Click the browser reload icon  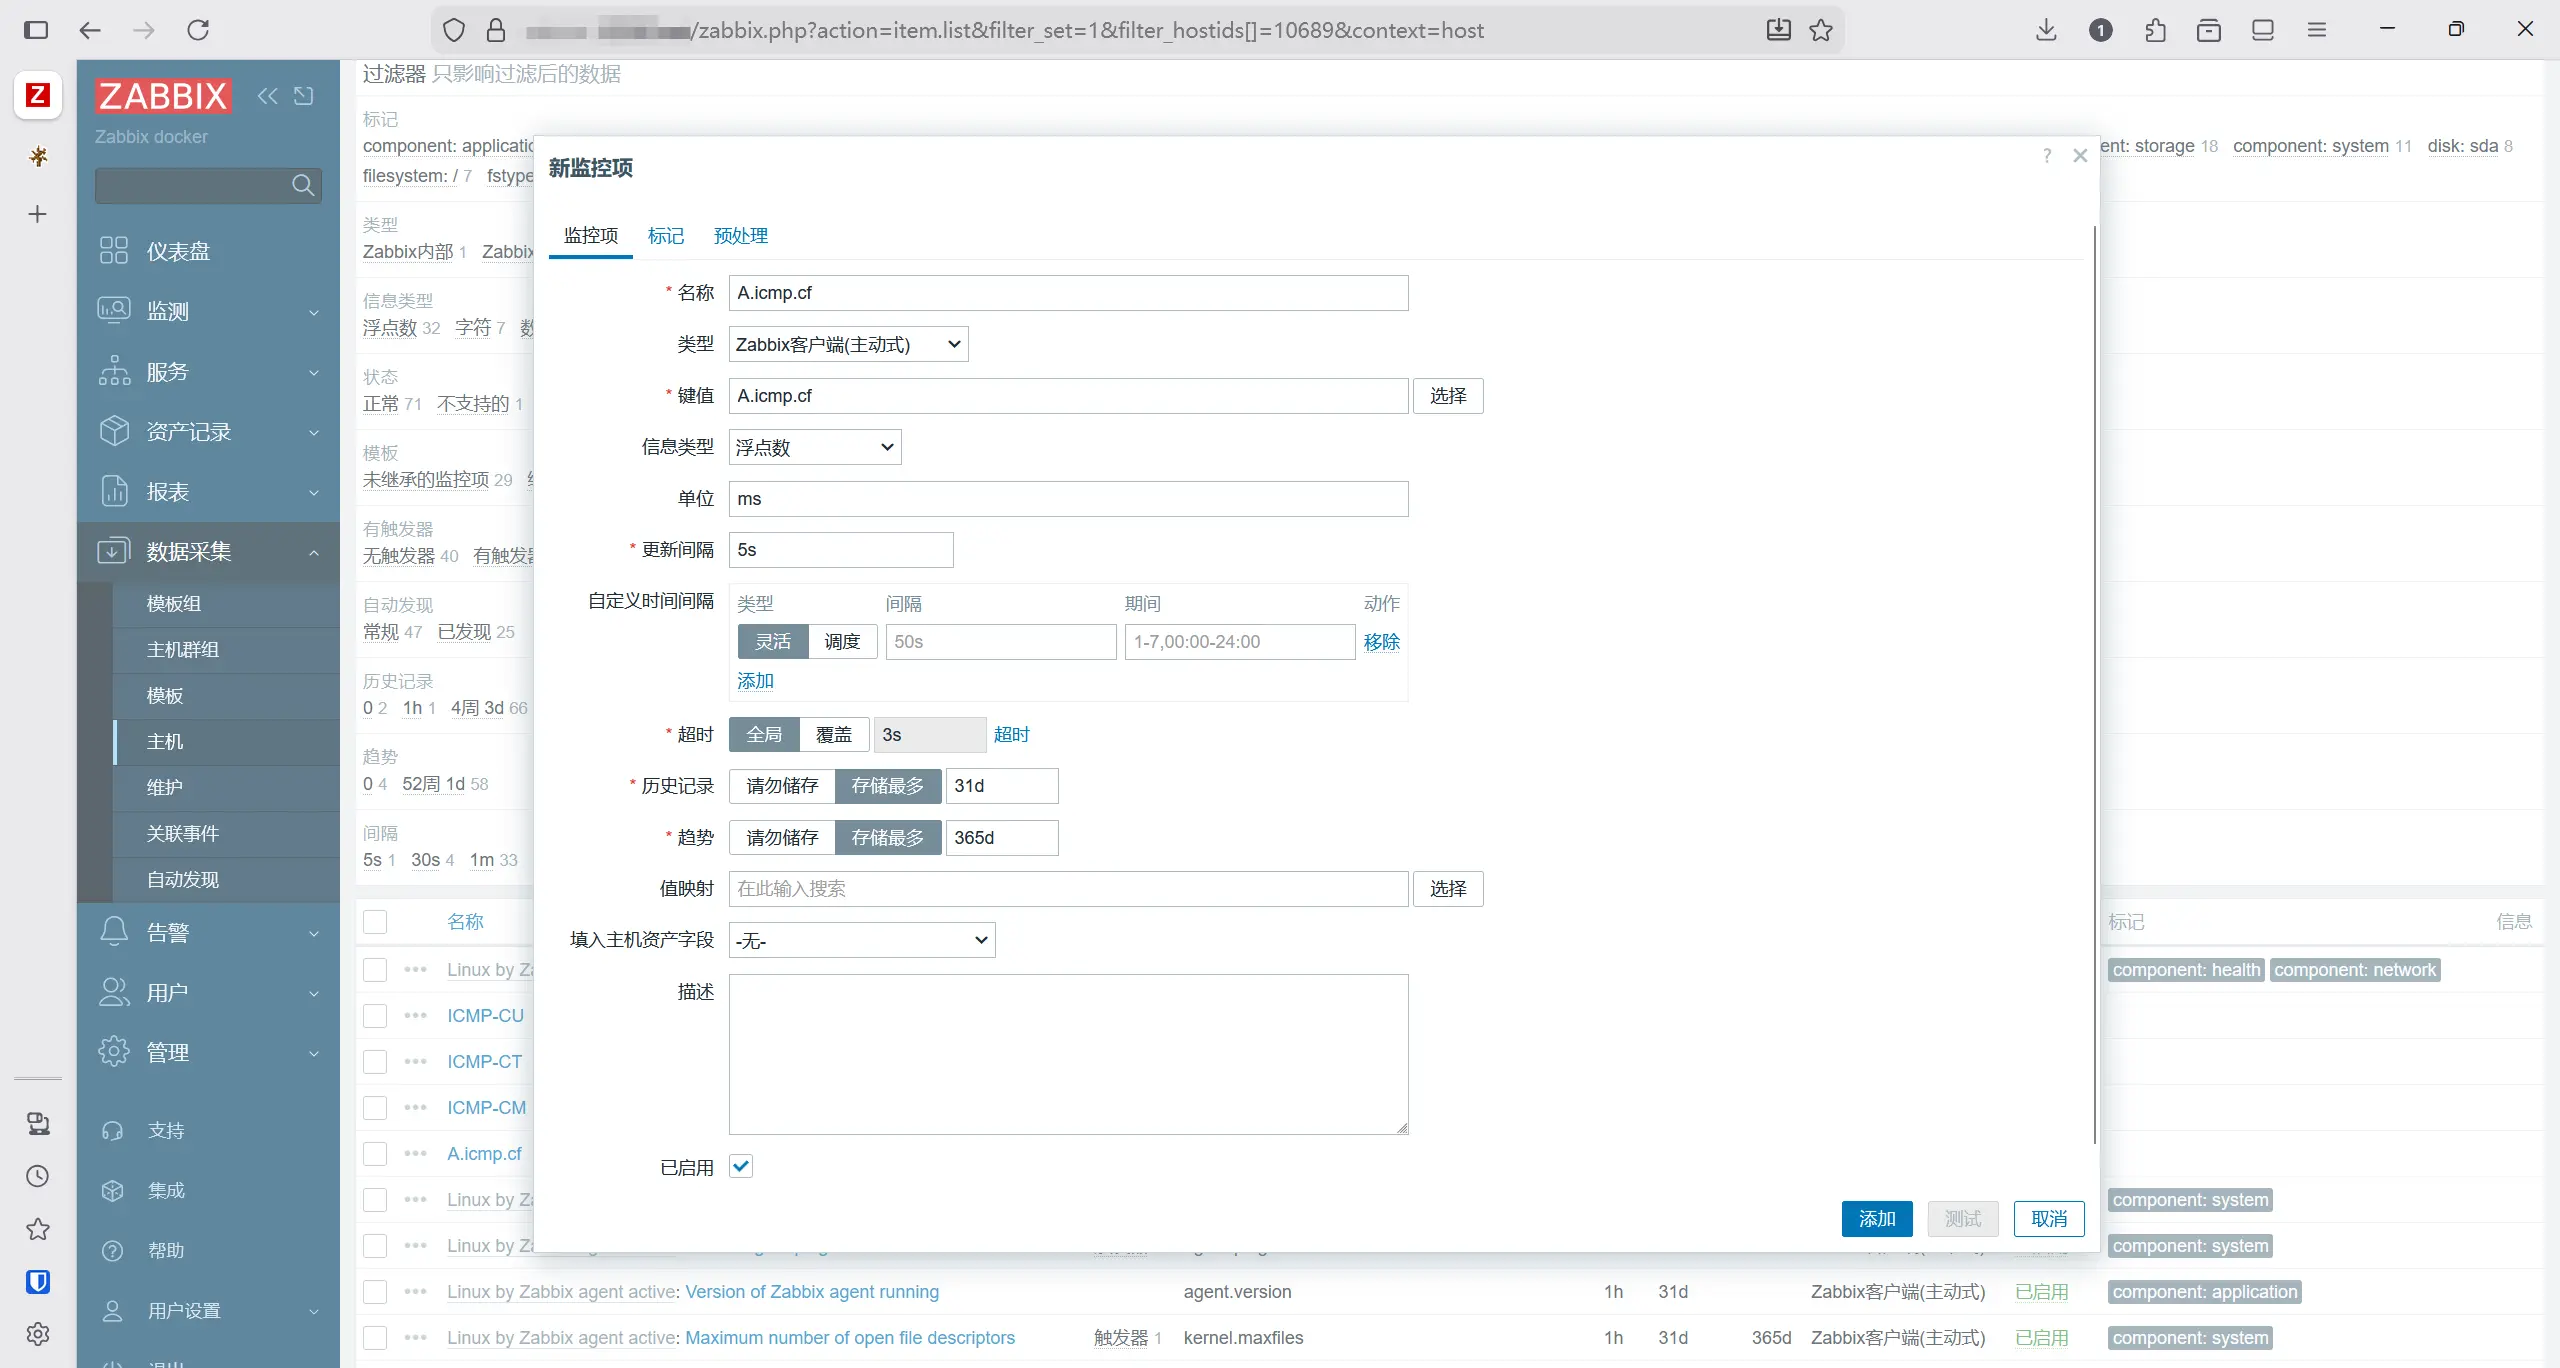[x=198, y=30]
